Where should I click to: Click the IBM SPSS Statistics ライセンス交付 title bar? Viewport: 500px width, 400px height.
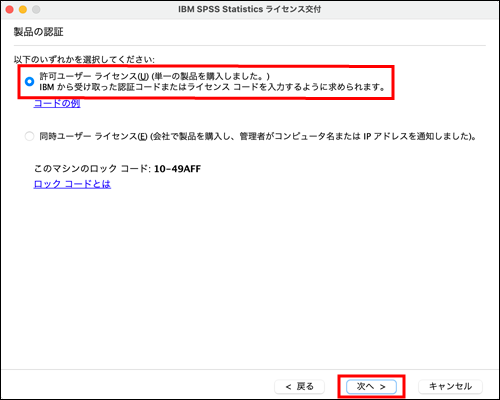pos(249,9)
